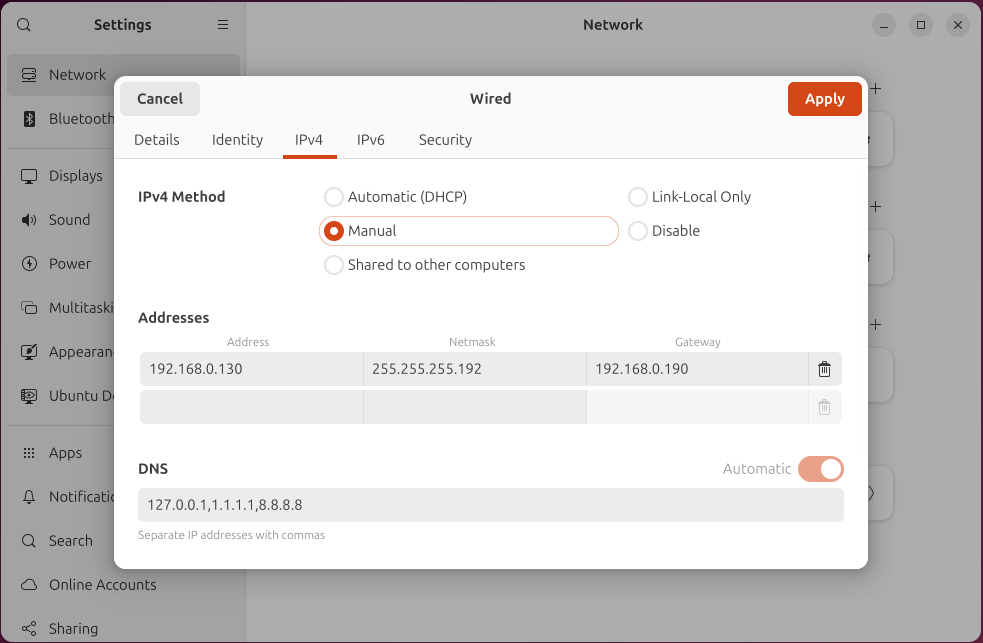Turn off Automatic DNS switch
983x643 pixels.
pos(820,469)
